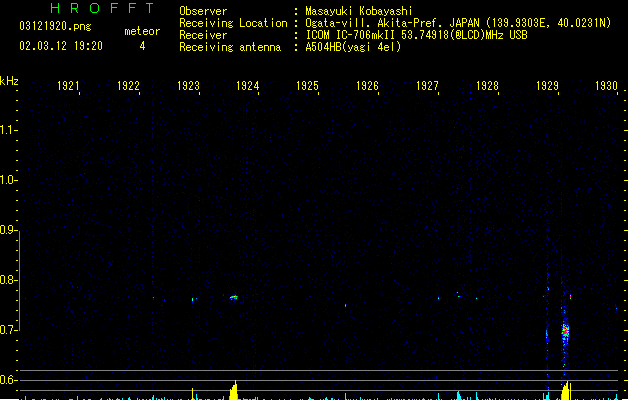Click the small meteor echo below the 1924 marker
Screen dimensions: 629x400
233,297
